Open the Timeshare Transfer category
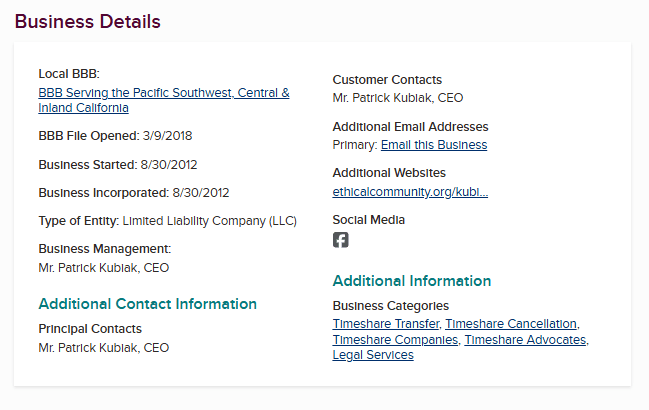 coord(385,324)
